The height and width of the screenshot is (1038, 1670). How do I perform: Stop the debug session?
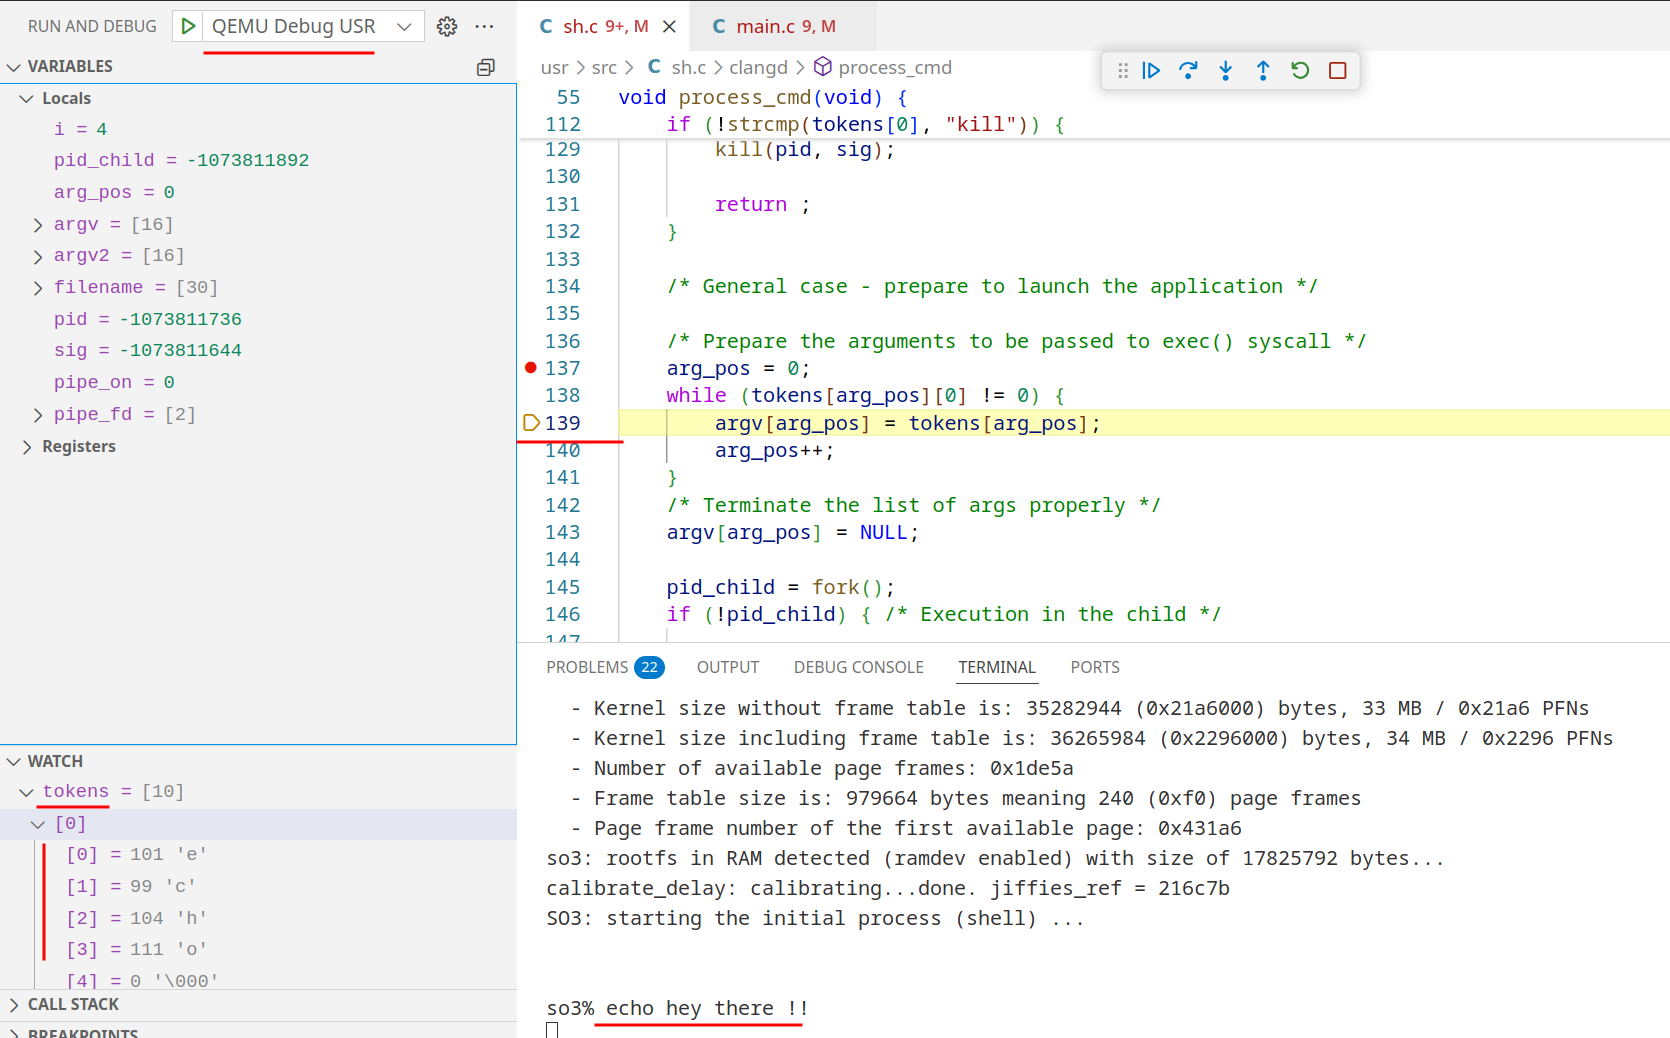1337,70
